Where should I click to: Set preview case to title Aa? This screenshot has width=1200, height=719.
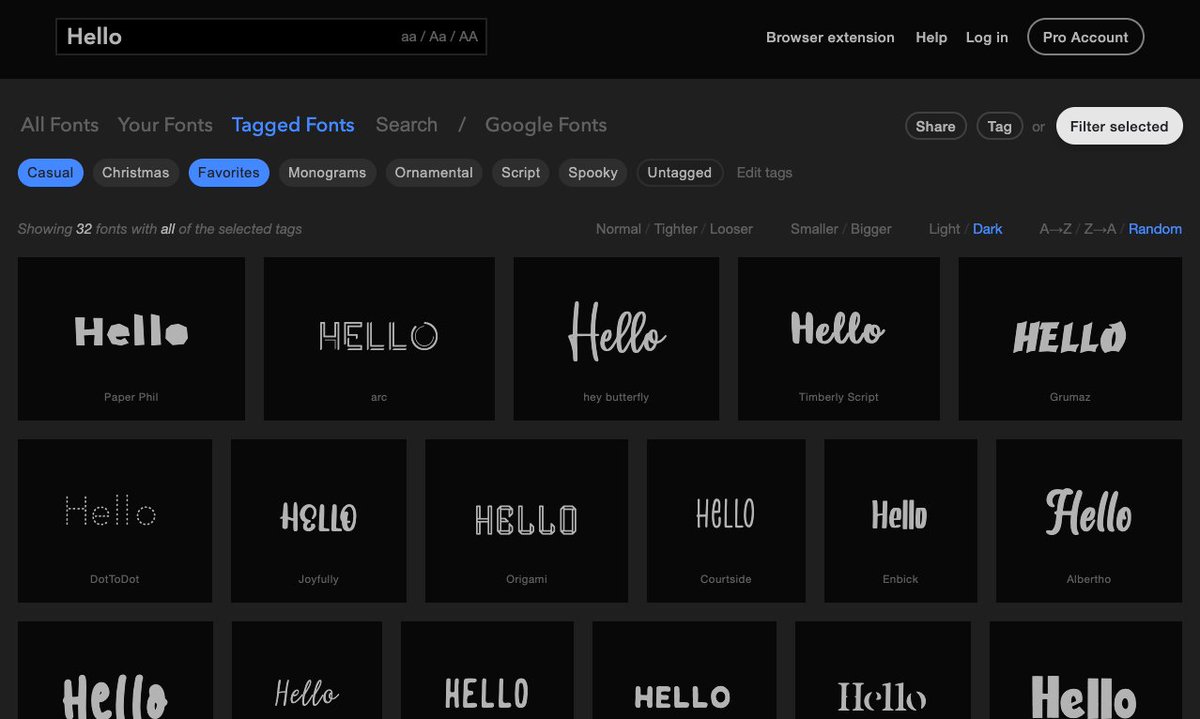pos(437,37)
